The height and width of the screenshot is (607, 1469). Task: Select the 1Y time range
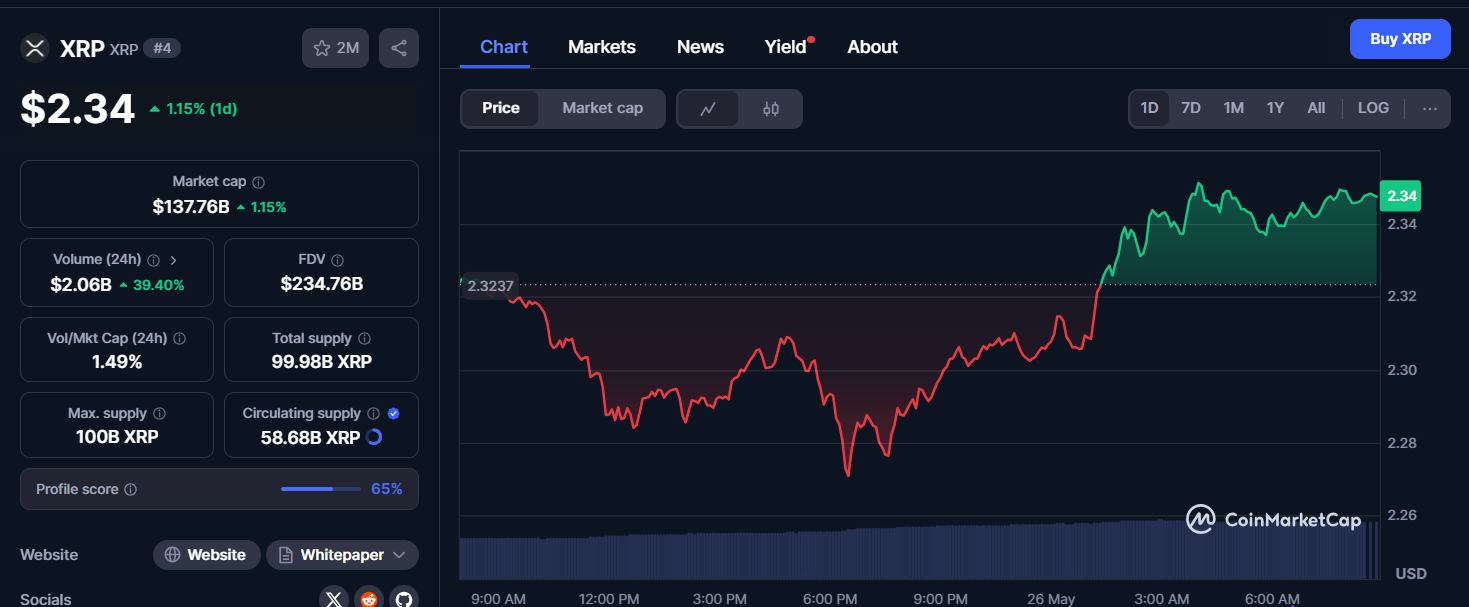[1275, 108]
